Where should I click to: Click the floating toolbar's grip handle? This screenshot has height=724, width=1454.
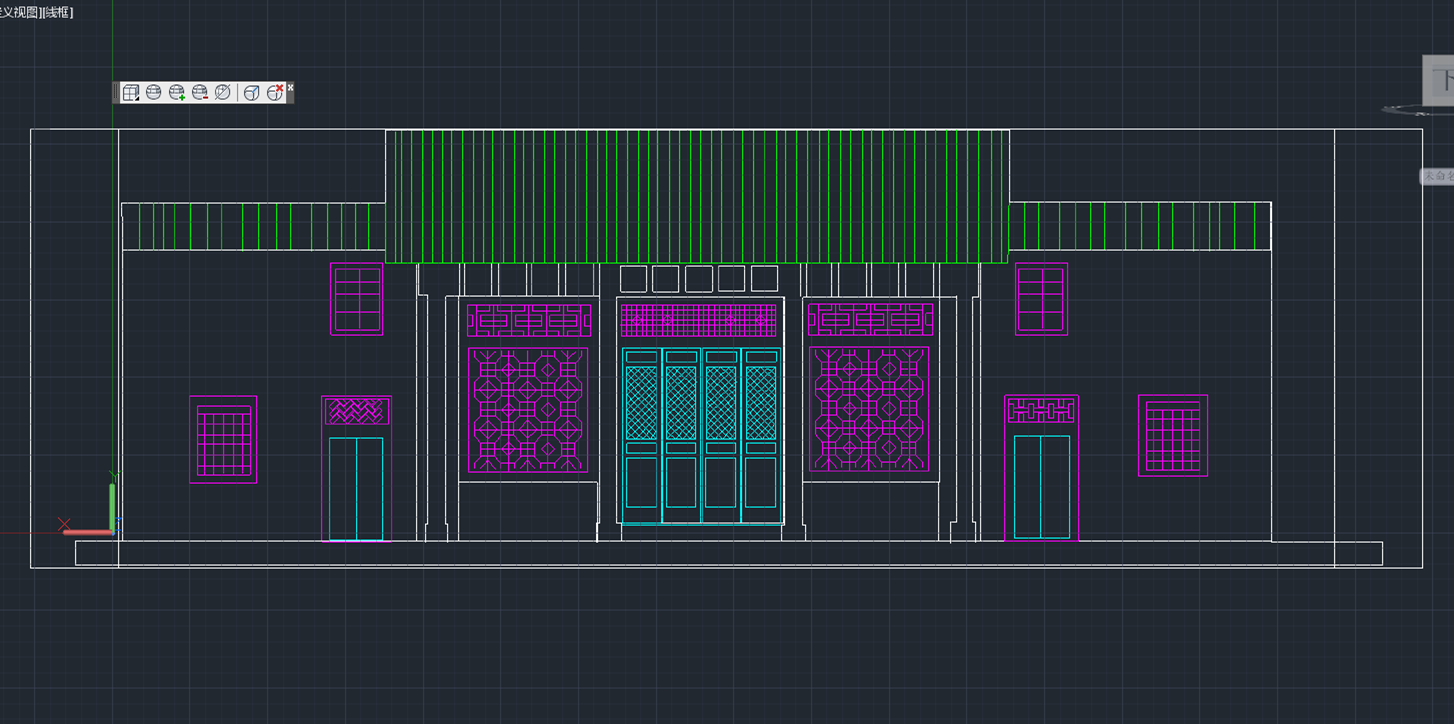[116, 92]
